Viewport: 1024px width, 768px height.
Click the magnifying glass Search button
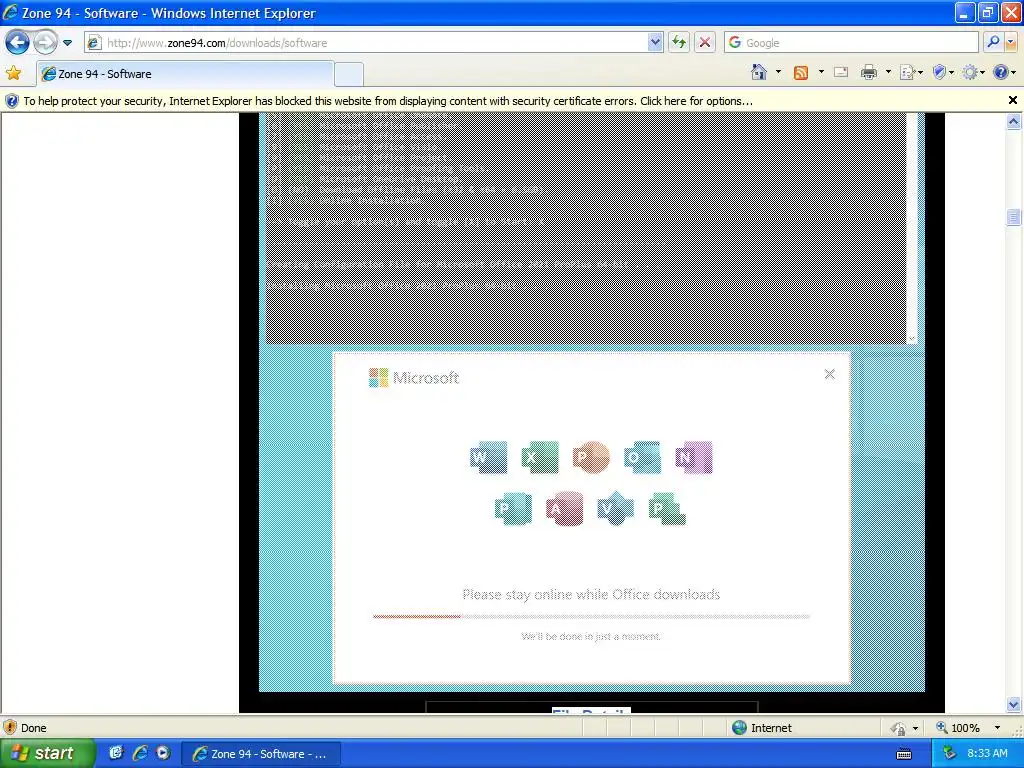click(993, 43)
